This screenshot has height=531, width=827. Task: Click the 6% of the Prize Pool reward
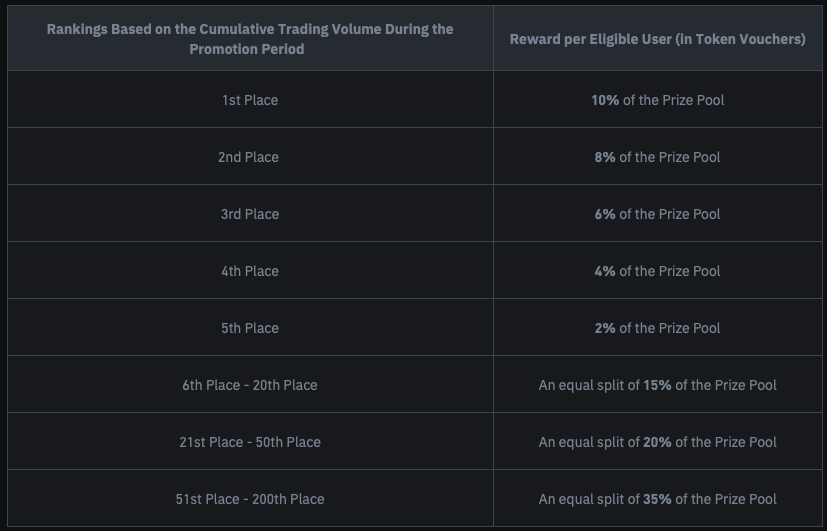click(x=657, y=214)
